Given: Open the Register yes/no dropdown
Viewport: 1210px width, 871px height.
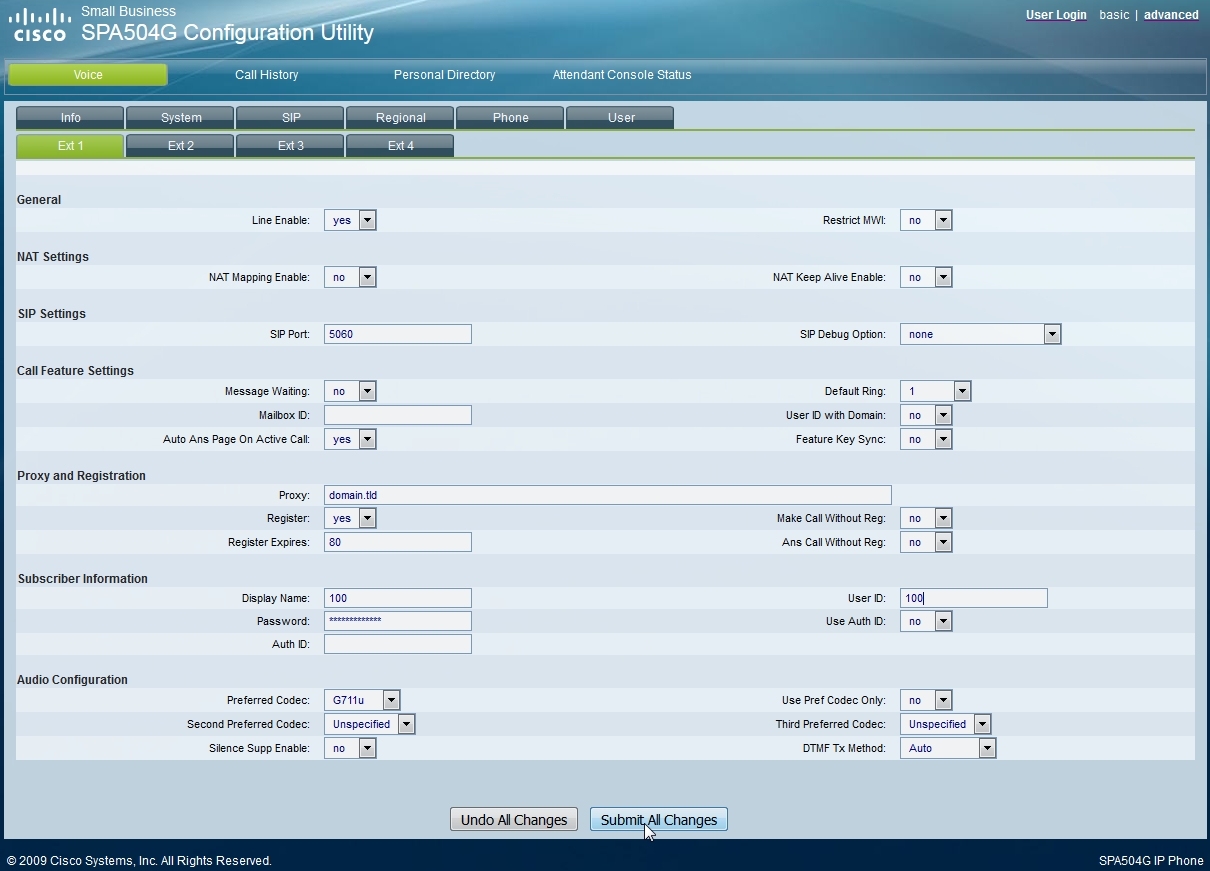Looking at the screenshot, I should (350, 518).
